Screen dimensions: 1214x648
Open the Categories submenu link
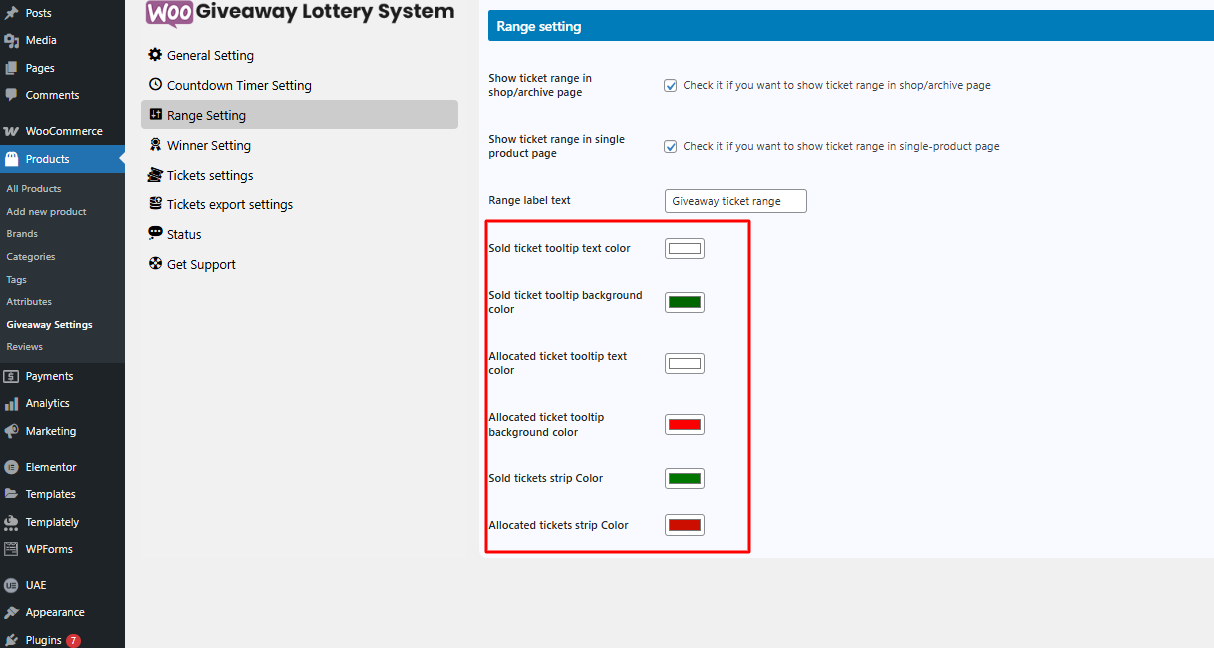pos(31,256)
